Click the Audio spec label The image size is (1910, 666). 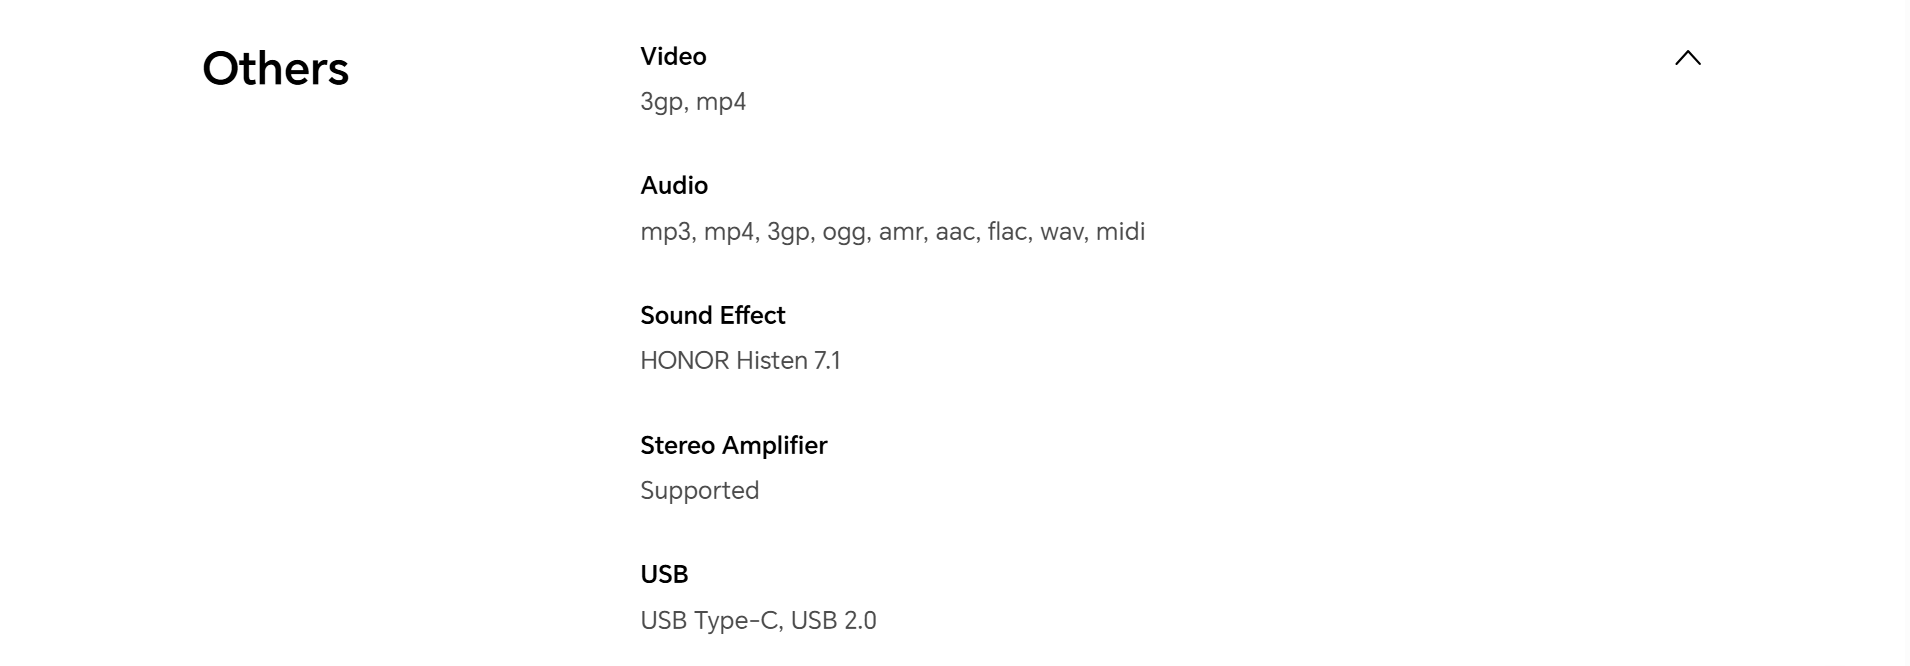[674, 186]
